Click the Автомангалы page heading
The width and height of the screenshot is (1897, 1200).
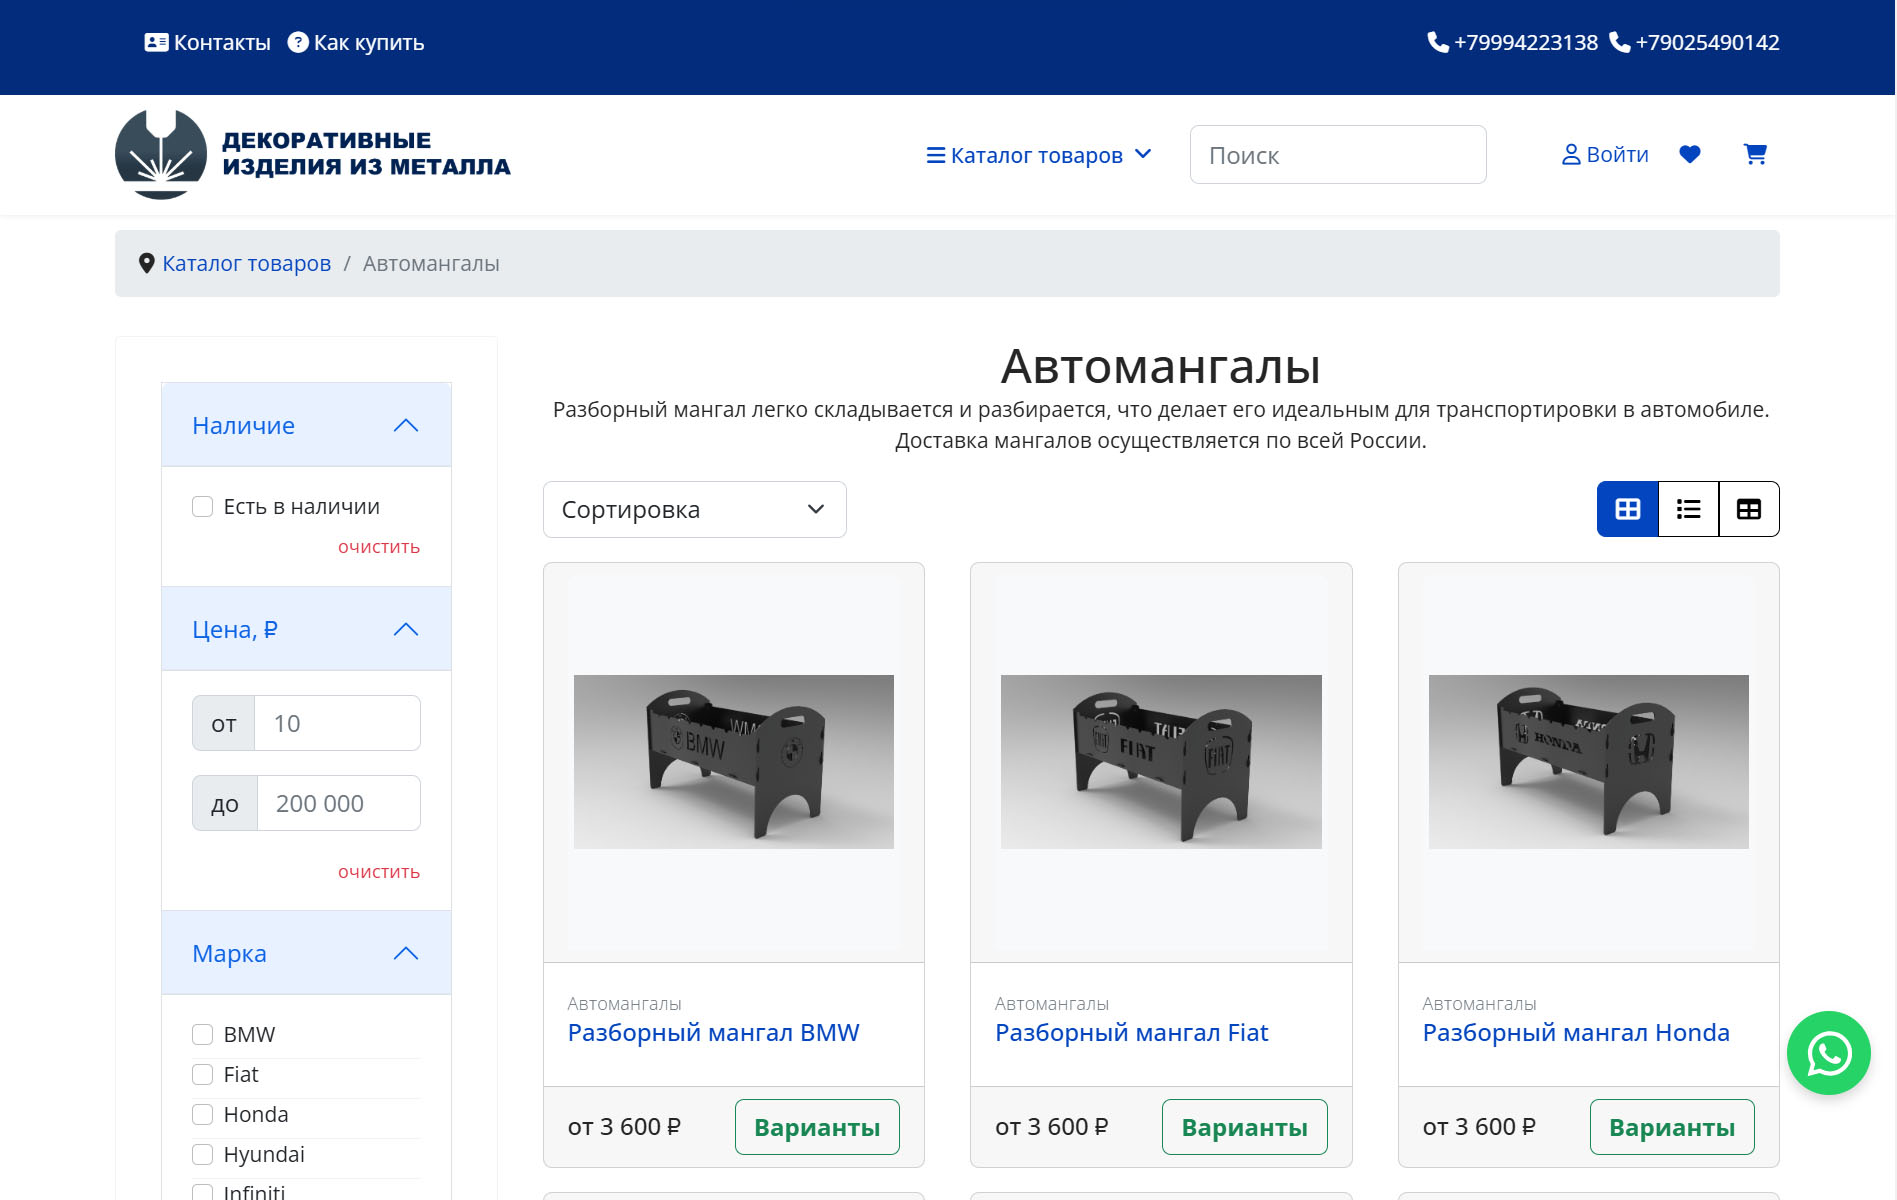coord(1161,366)
